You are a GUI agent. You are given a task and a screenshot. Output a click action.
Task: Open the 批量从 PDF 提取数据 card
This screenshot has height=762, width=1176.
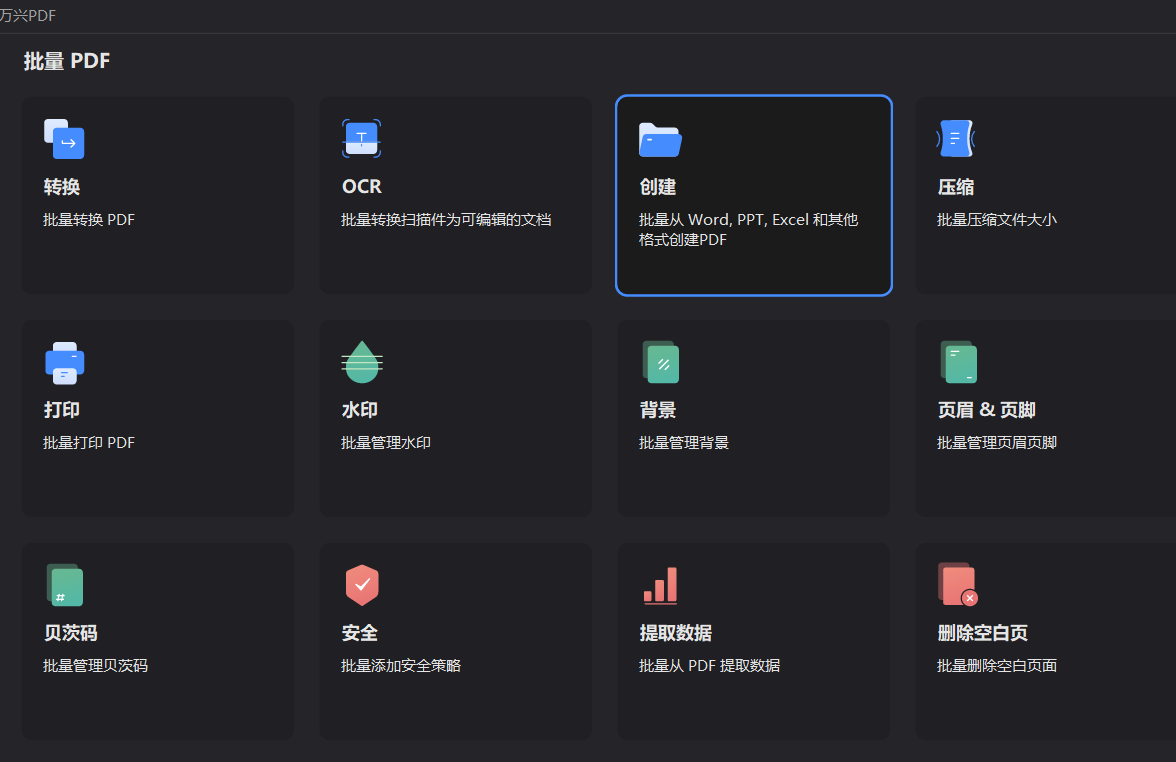click(753, 640)
